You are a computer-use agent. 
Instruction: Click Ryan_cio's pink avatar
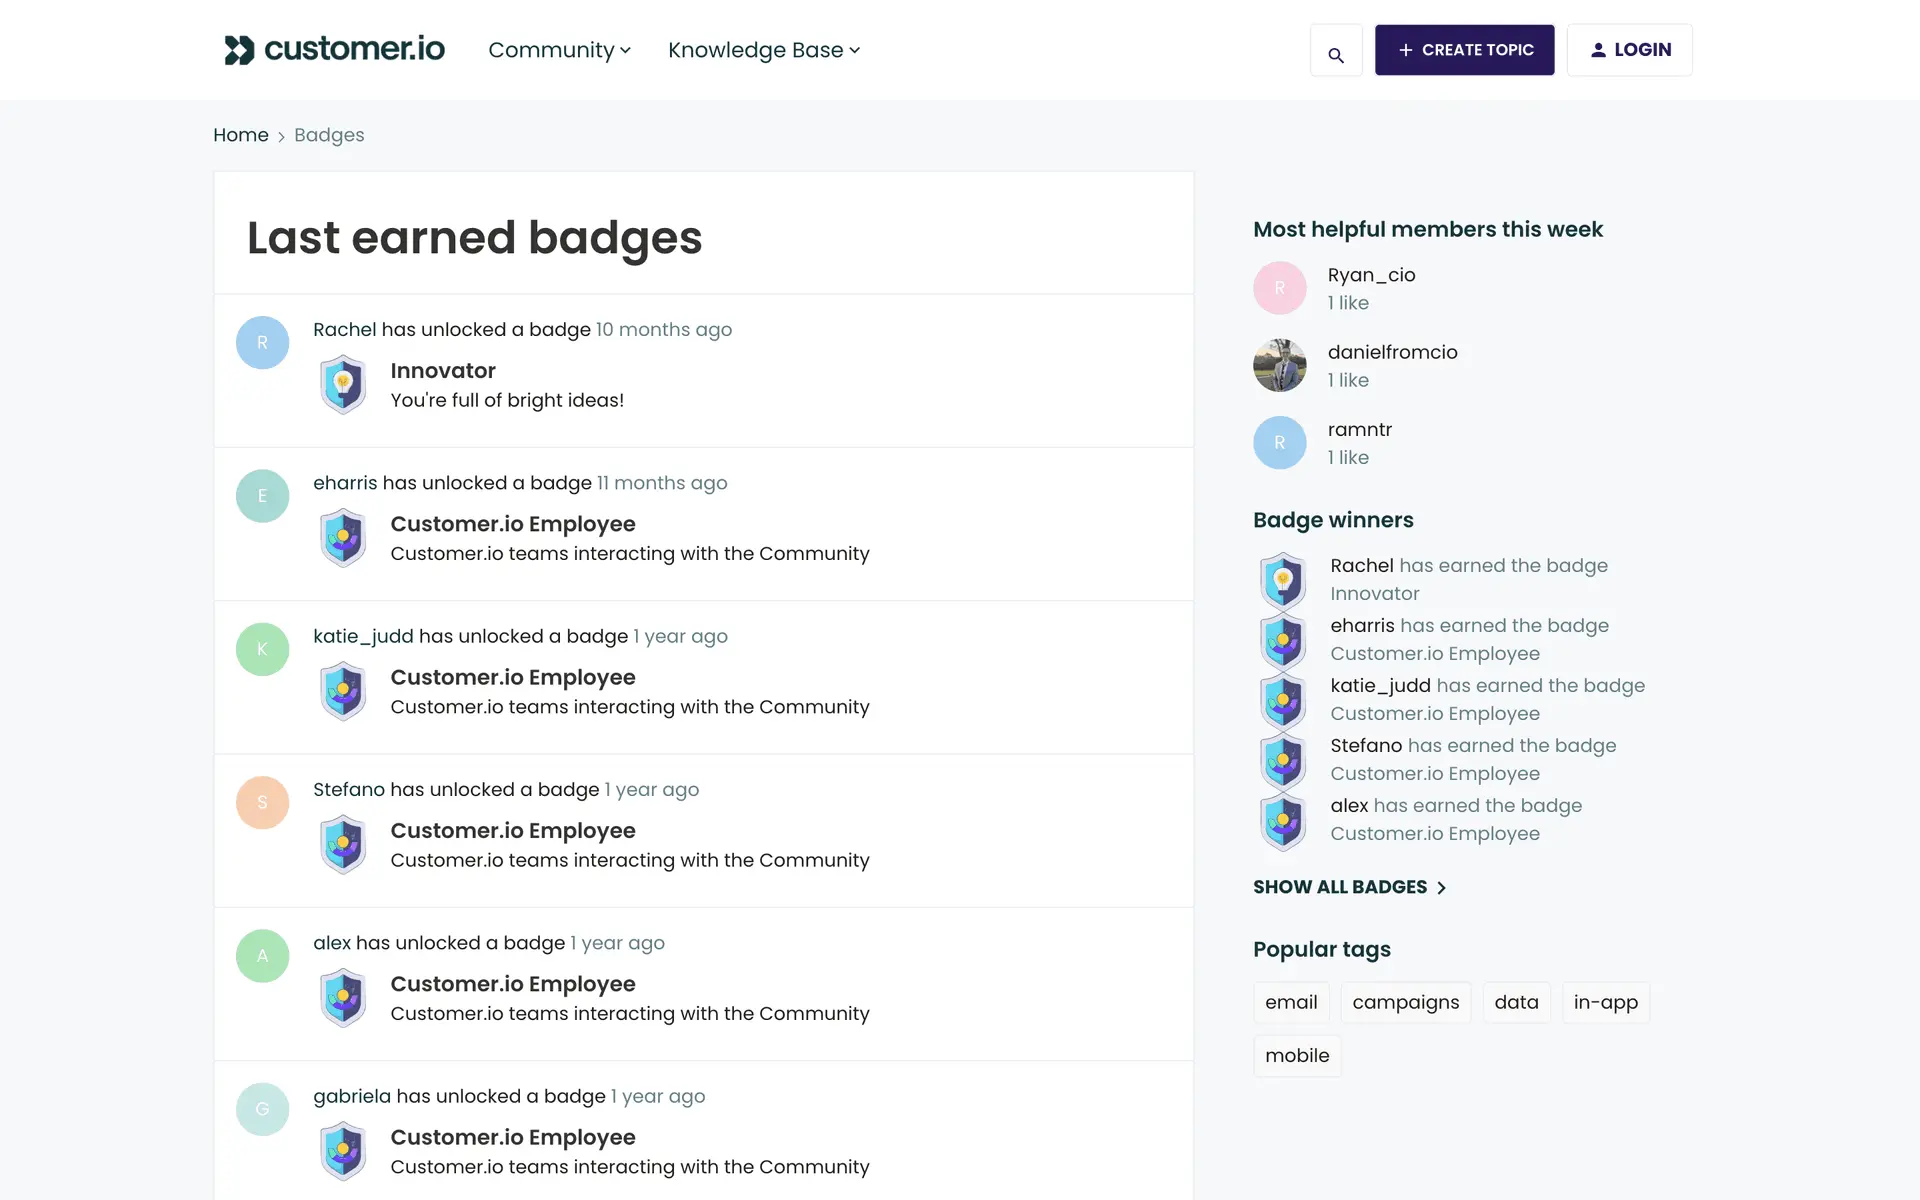click(x=1279, y=288)
